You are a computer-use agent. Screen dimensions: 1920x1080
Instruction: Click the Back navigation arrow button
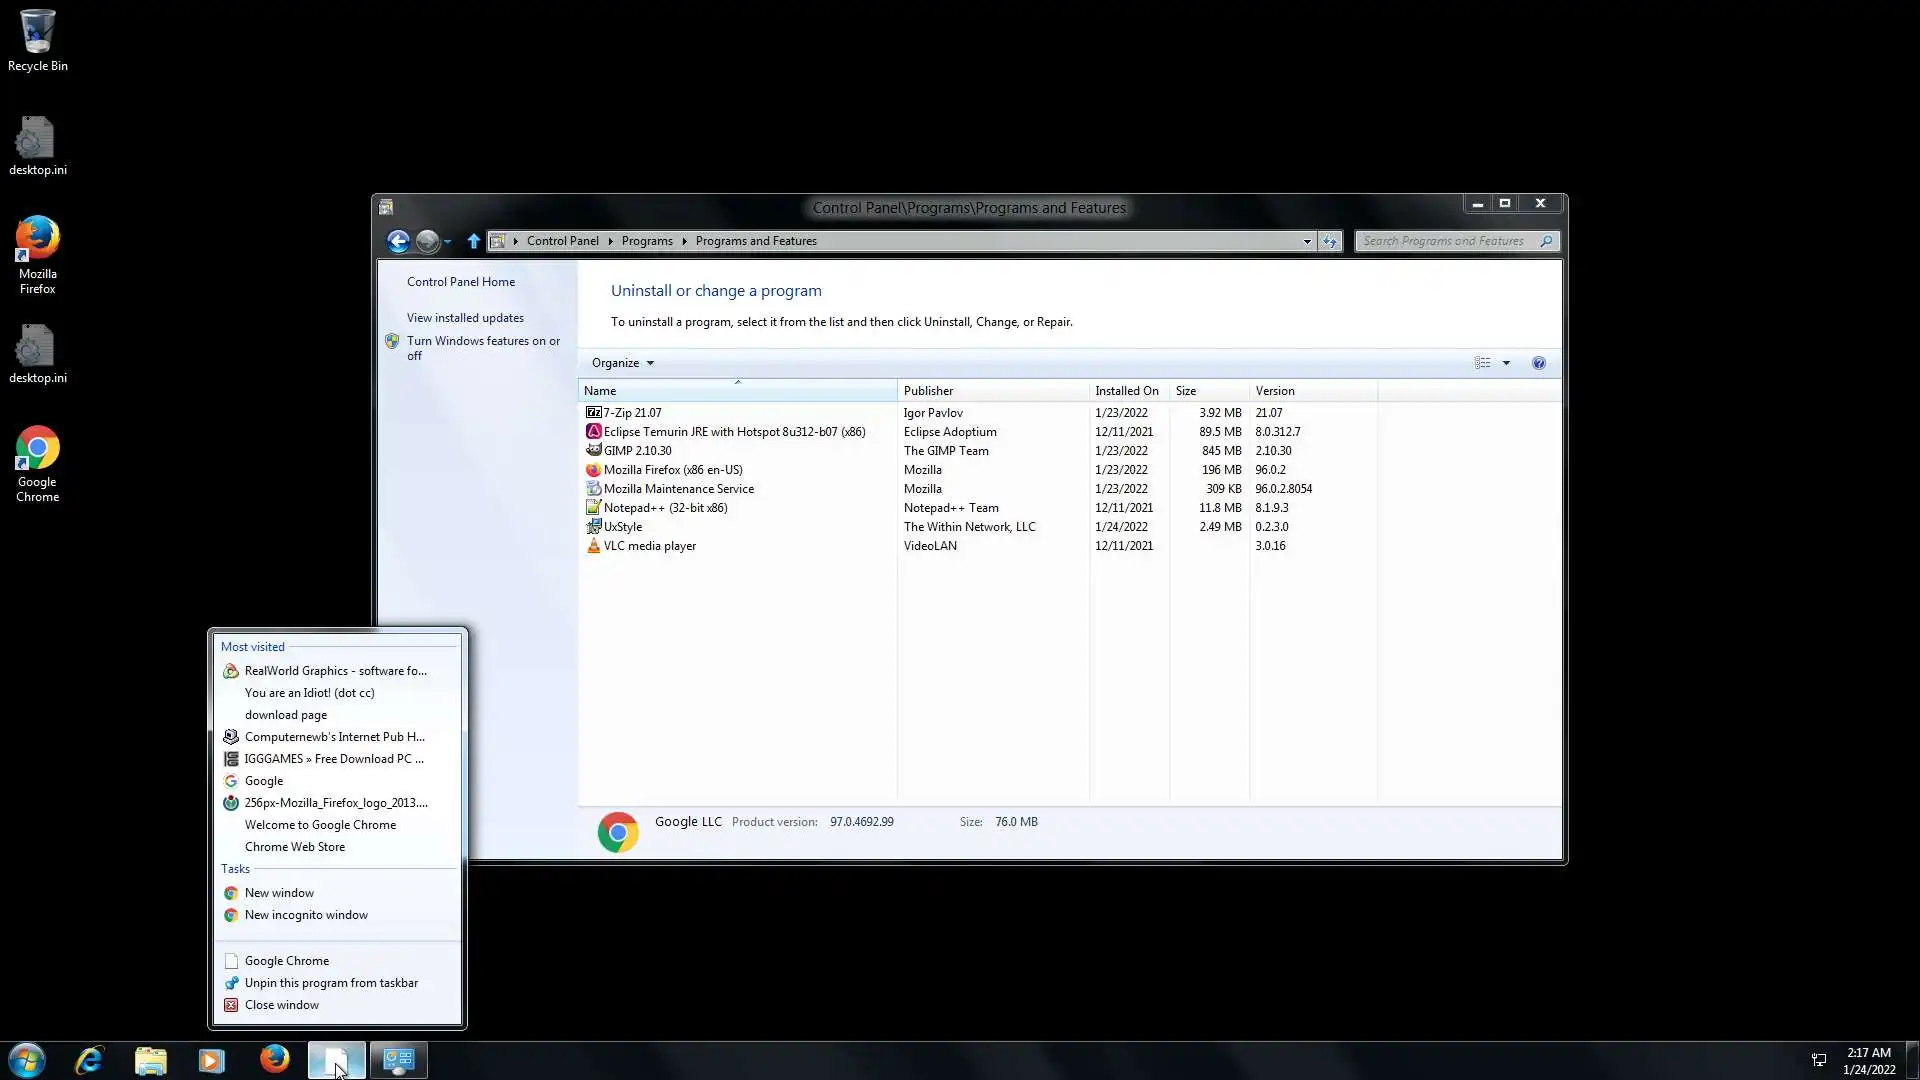398,241
